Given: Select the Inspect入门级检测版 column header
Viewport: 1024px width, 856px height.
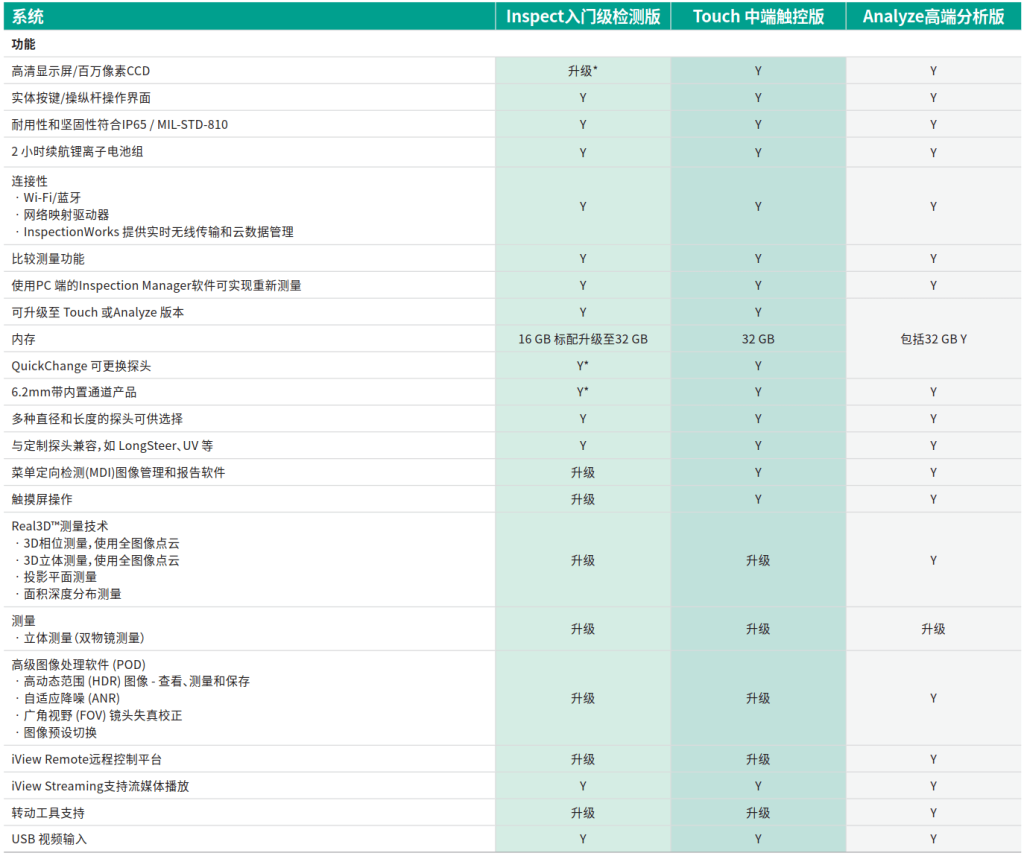Looking at the screenshot, I should point(583,16).
